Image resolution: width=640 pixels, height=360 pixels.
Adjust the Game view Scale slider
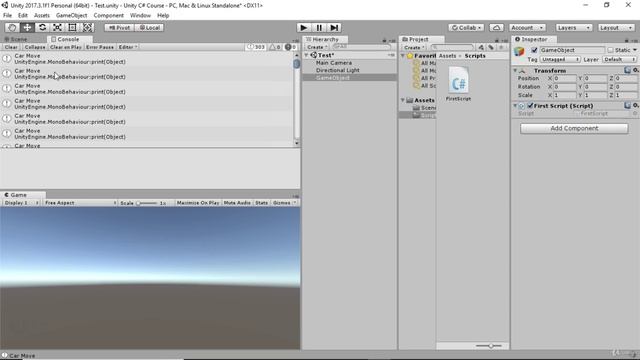(x=147, y=203)
